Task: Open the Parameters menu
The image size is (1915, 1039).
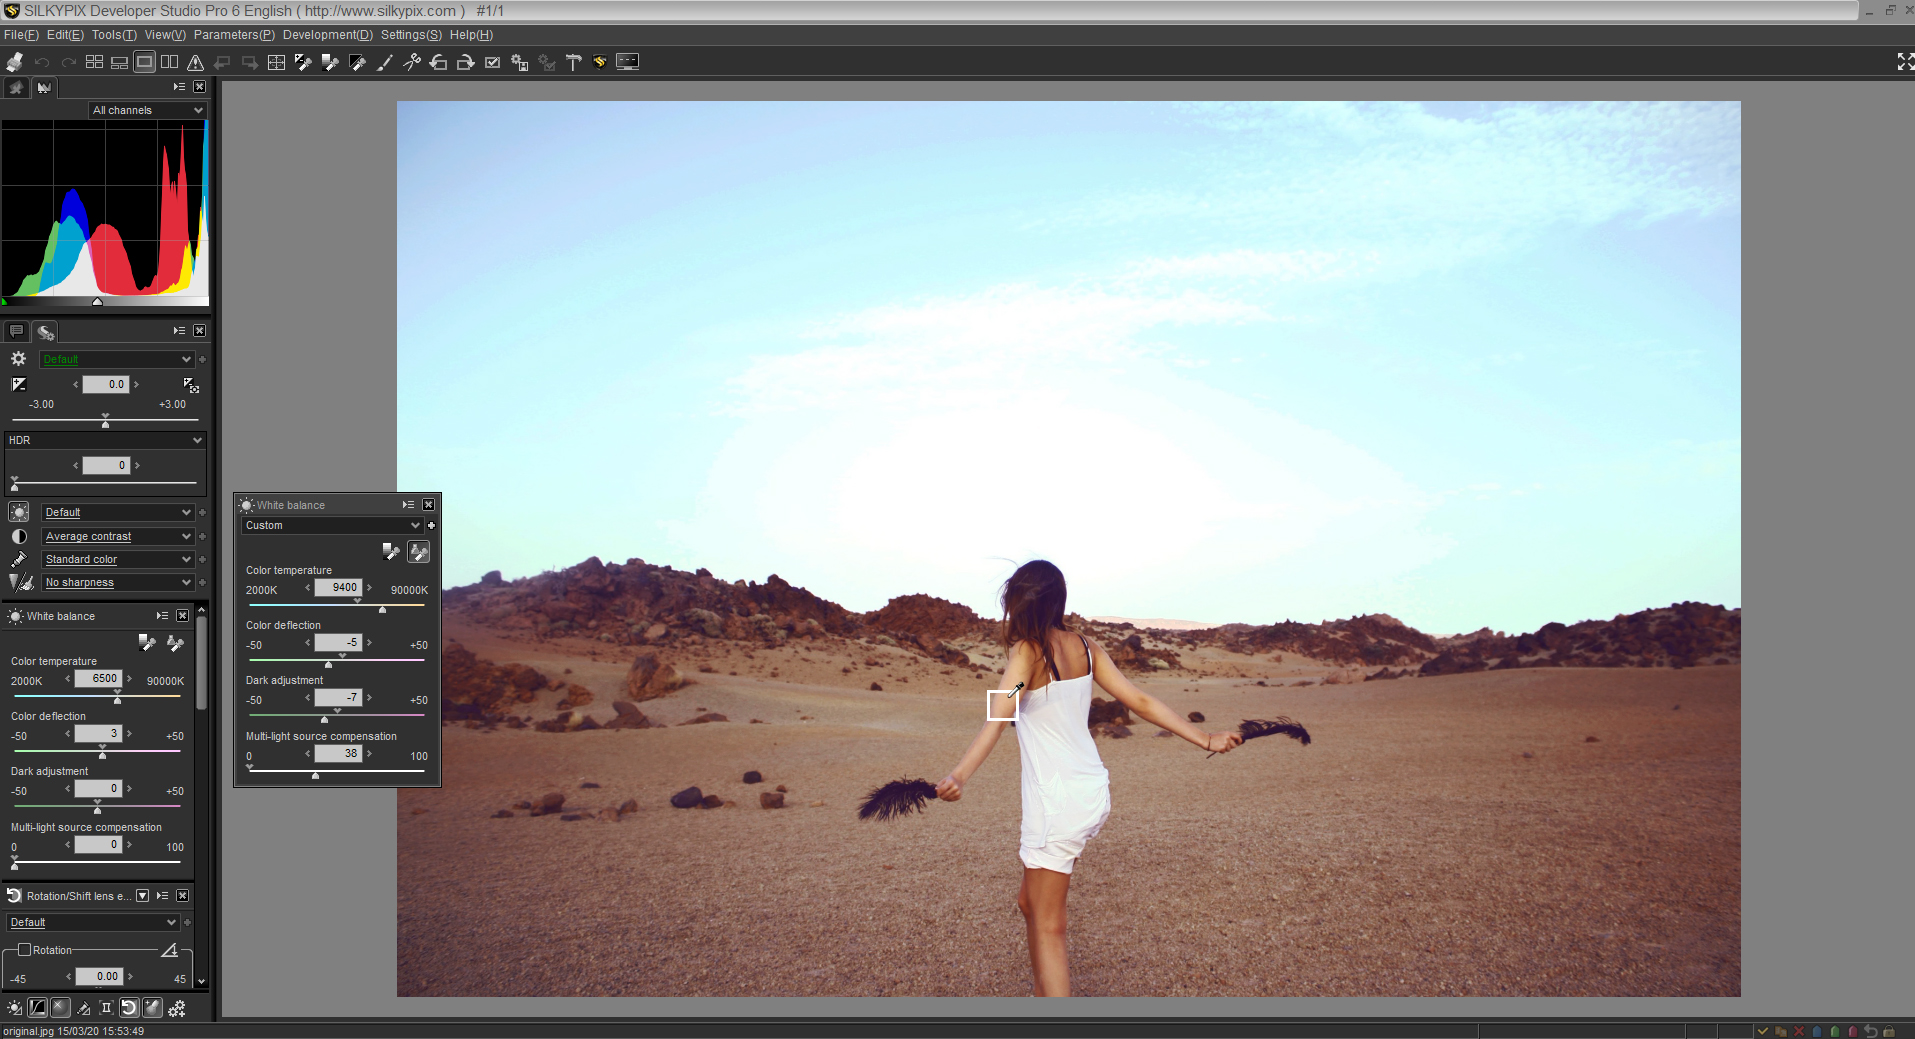Action: coord(234,35)
